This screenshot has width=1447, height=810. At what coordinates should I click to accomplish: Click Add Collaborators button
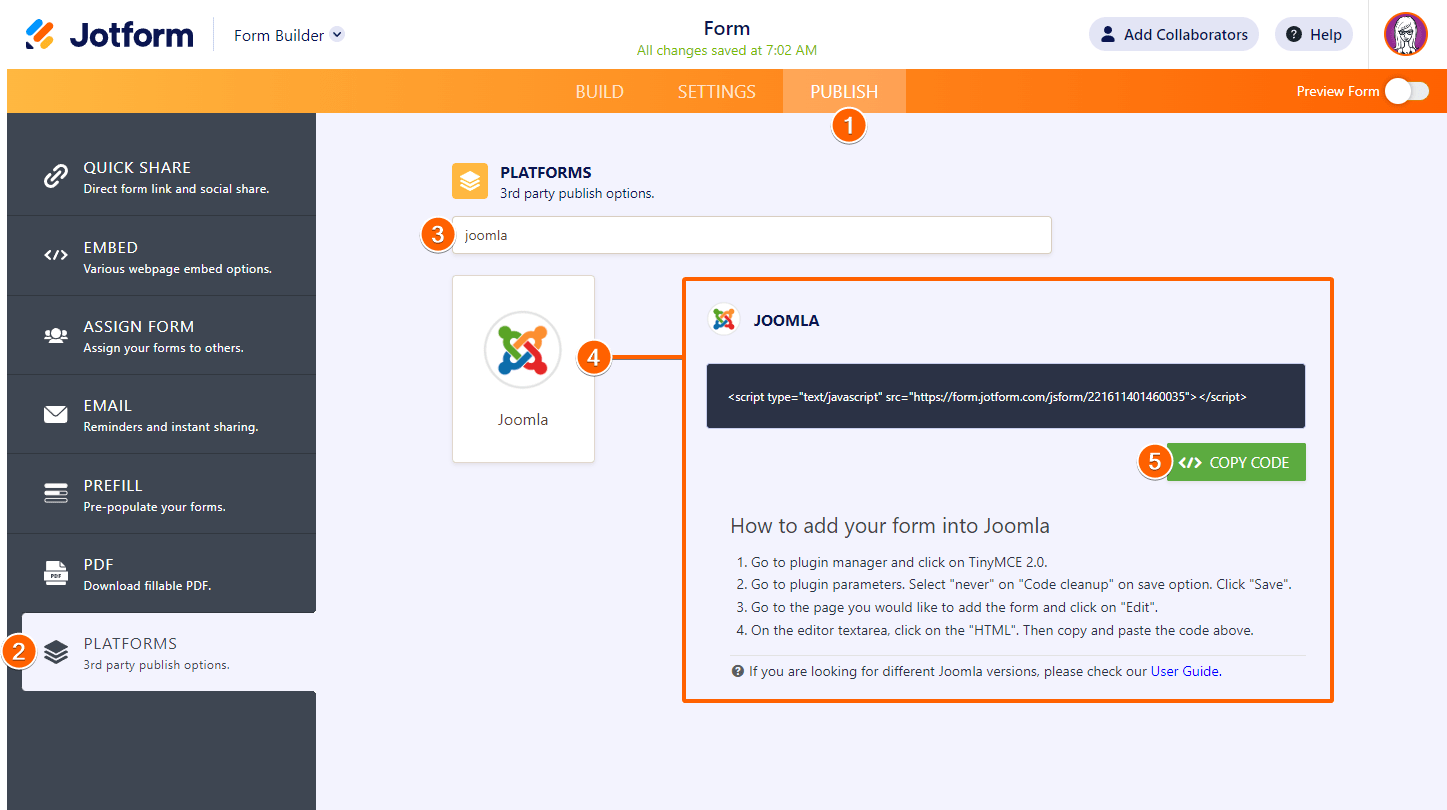point(1174,35)
